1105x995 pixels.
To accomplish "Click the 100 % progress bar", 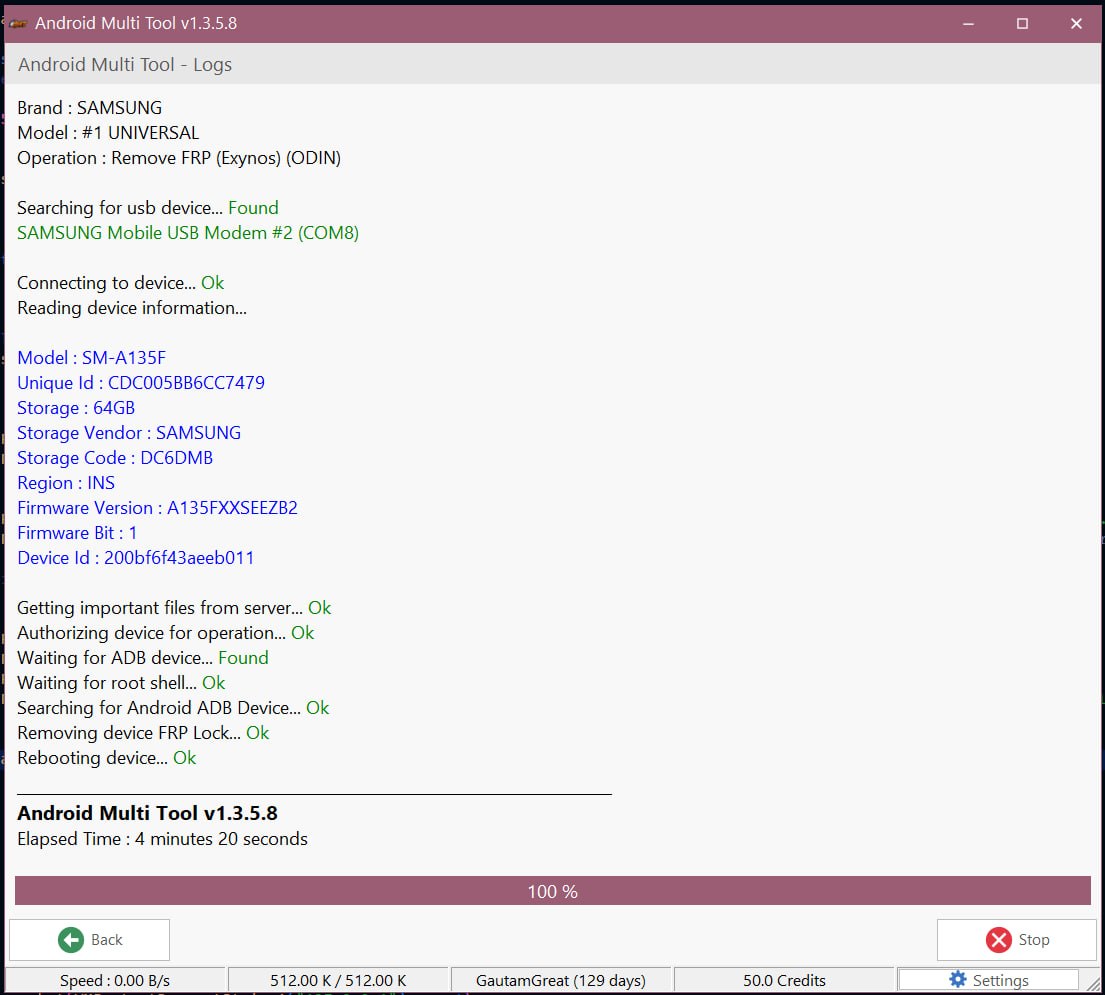I will 552,891.
